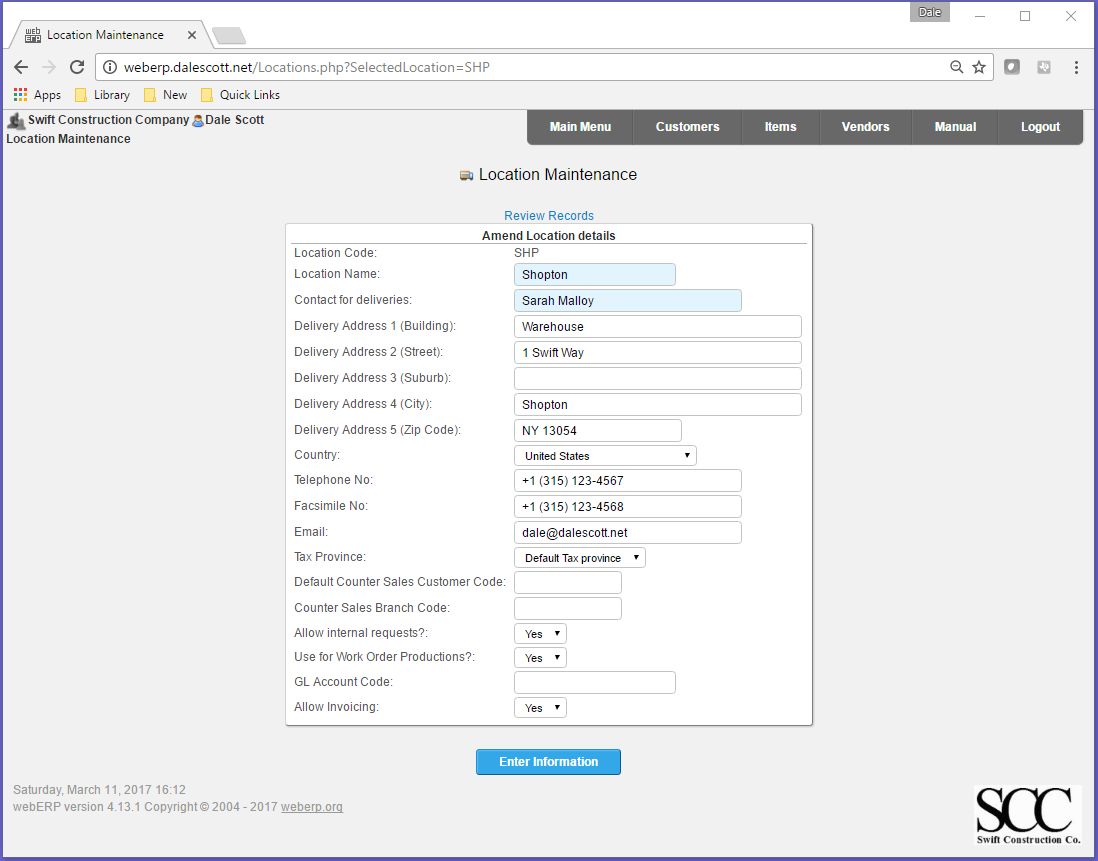Click the Swift Construction Company group icon

pos(16,119)
